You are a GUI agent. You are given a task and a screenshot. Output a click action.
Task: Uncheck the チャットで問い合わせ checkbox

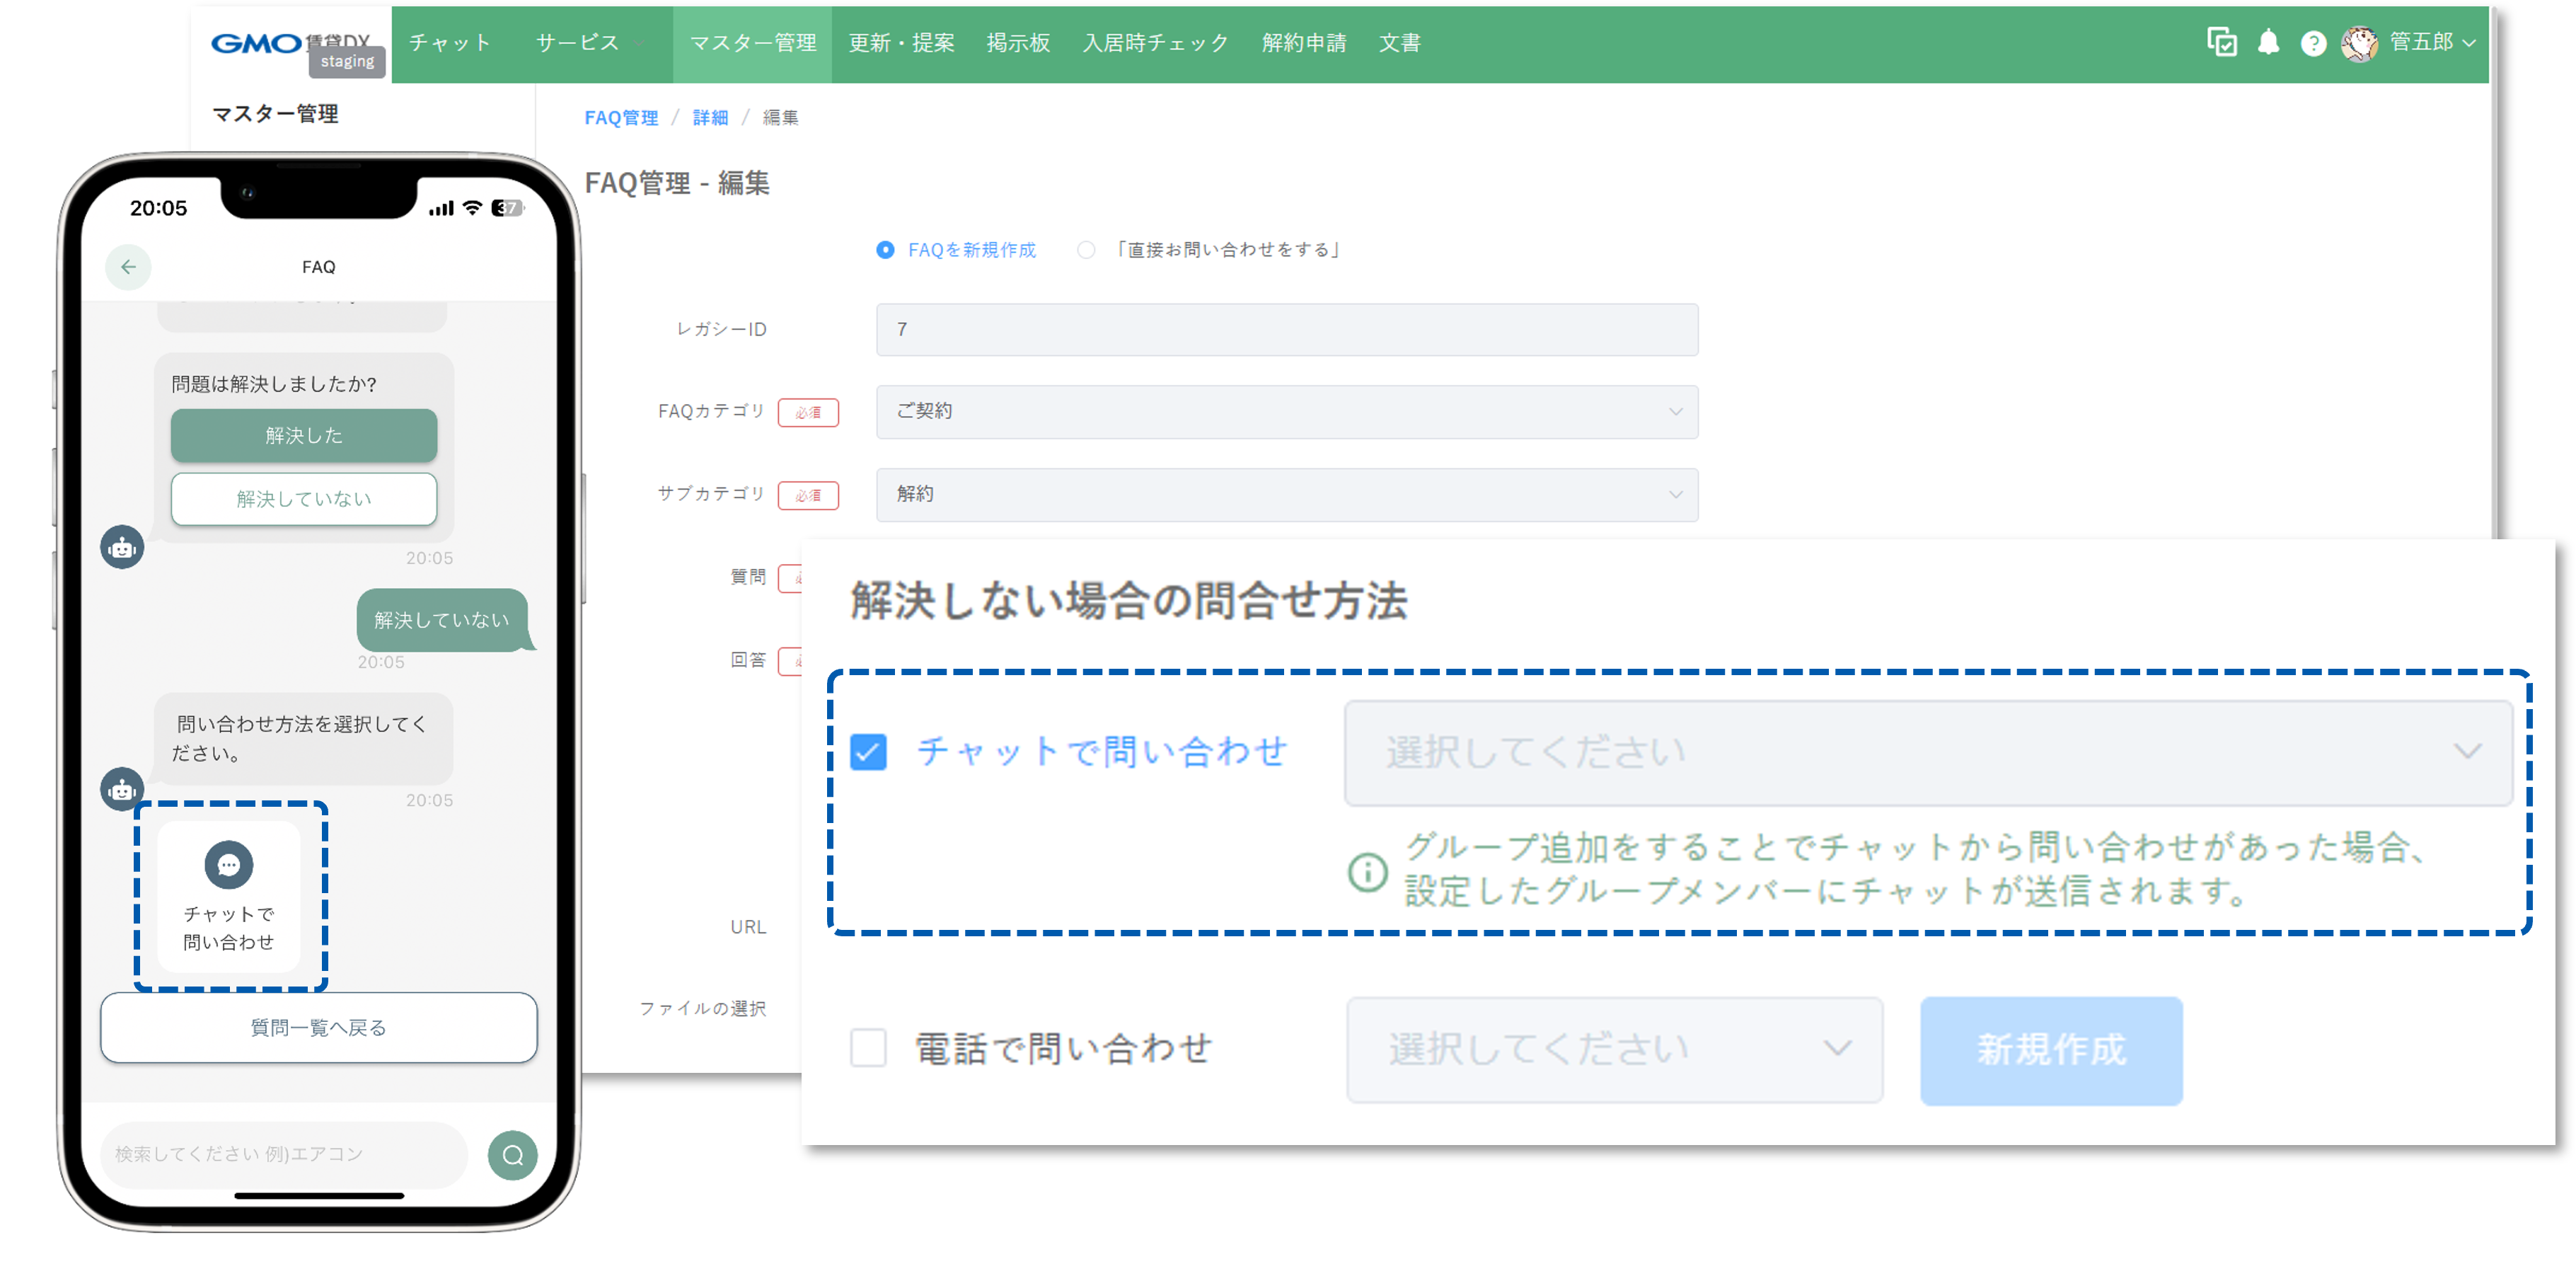coord(869,752)
